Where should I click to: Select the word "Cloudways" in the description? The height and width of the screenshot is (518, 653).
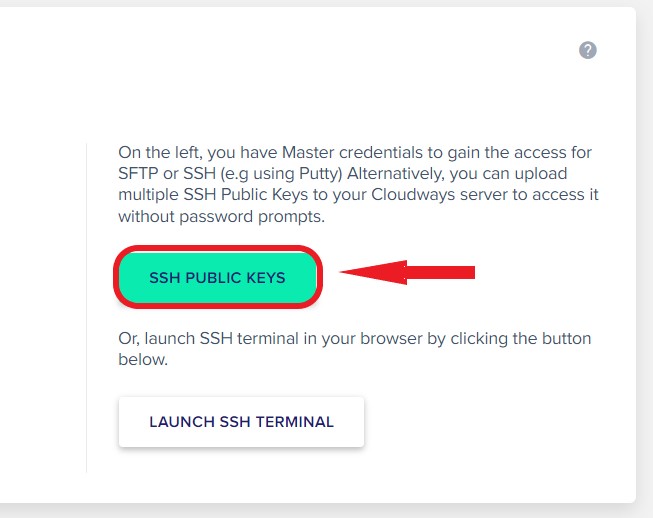413,194
